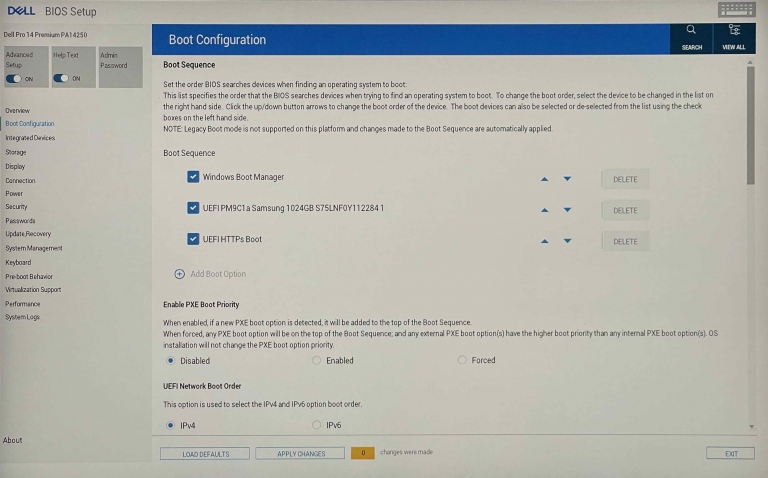Click Load Defaults button
The width and height of the screenshot is (768, 478).
205,454
